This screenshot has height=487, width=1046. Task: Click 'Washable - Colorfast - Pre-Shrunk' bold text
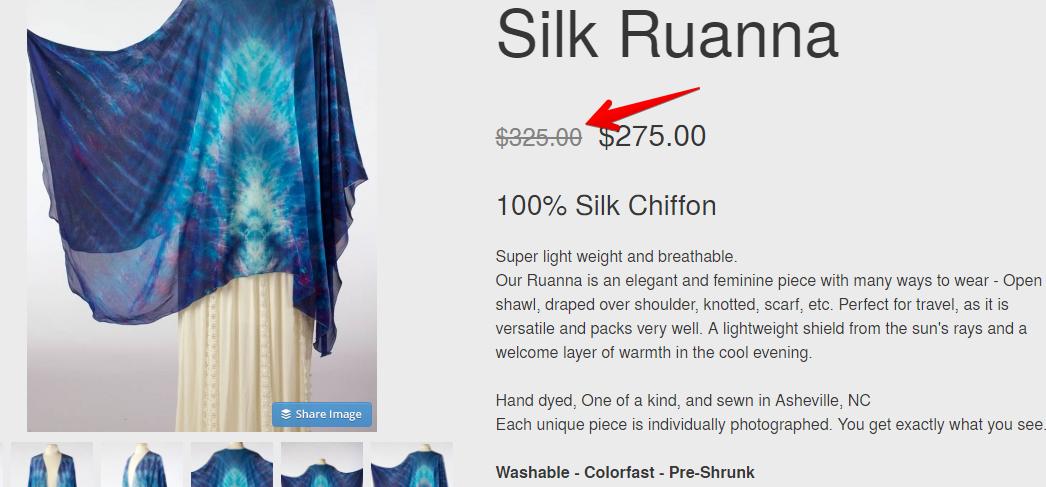pos(625,473)
